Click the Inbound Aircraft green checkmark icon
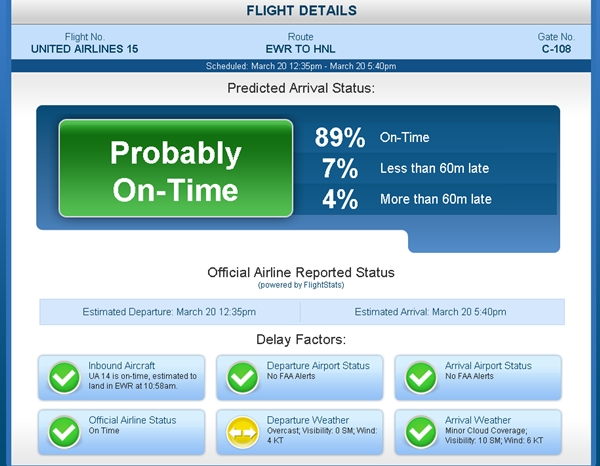The width and height of the screenshot is (600, 466). point(65,378)
